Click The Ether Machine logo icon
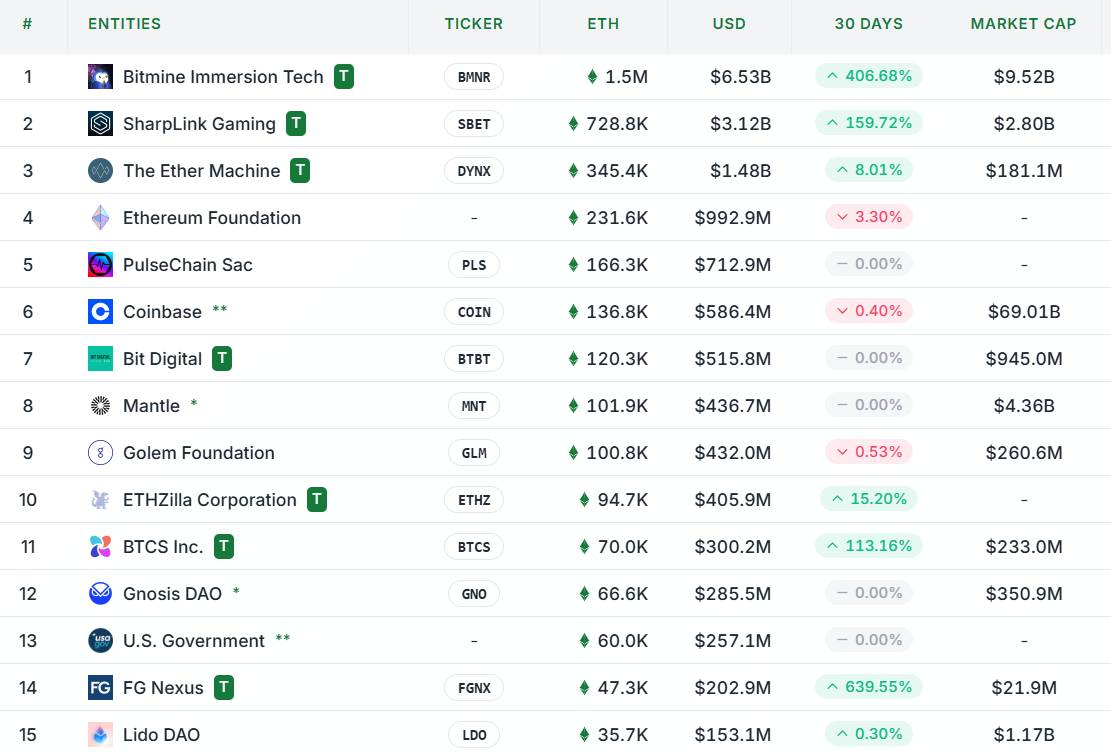 [x=100, y=171]
